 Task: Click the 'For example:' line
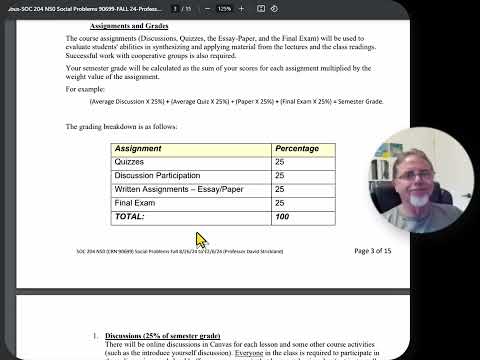point(85,89)
